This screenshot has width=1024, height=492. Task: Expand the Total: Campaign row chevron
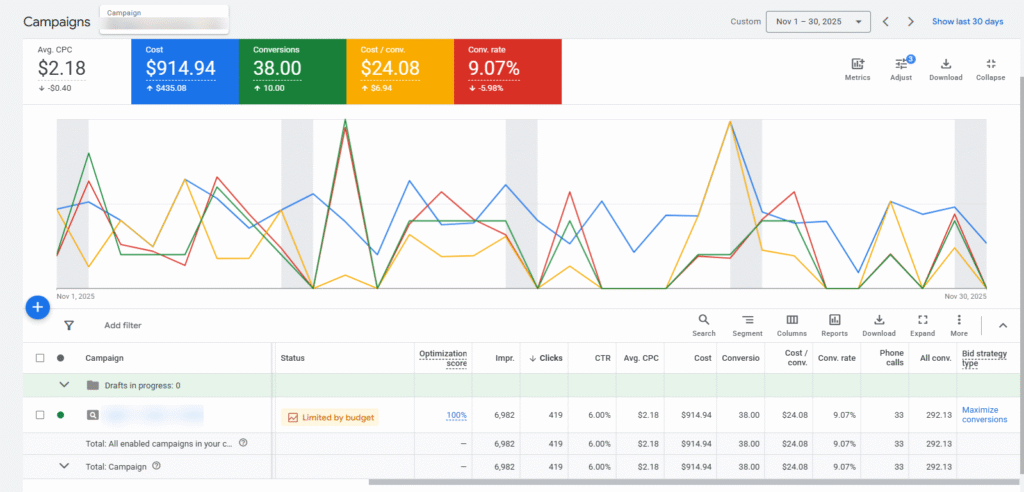pos(65,465)
